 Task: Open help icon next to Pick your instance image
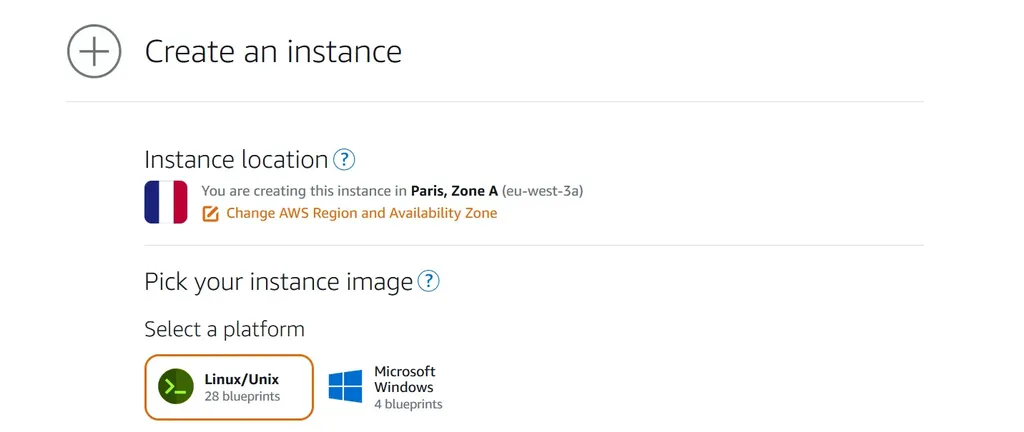click(428, 281)
